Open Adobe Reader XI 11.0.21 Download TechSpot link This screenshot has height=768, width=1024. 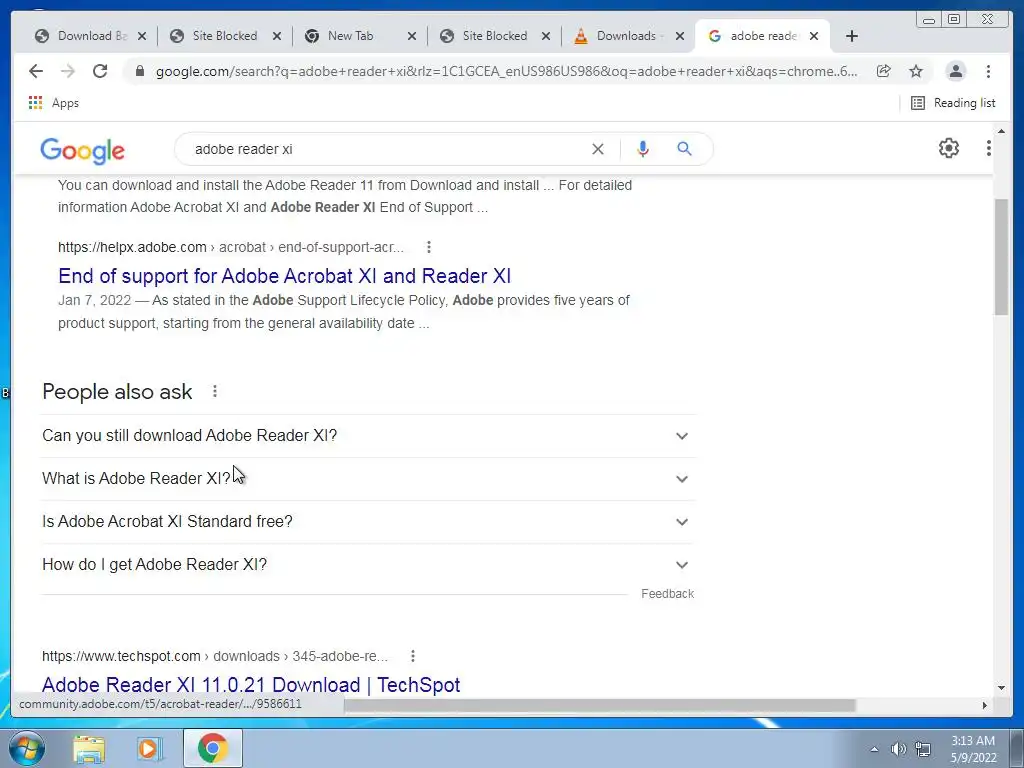pos(251,684)
